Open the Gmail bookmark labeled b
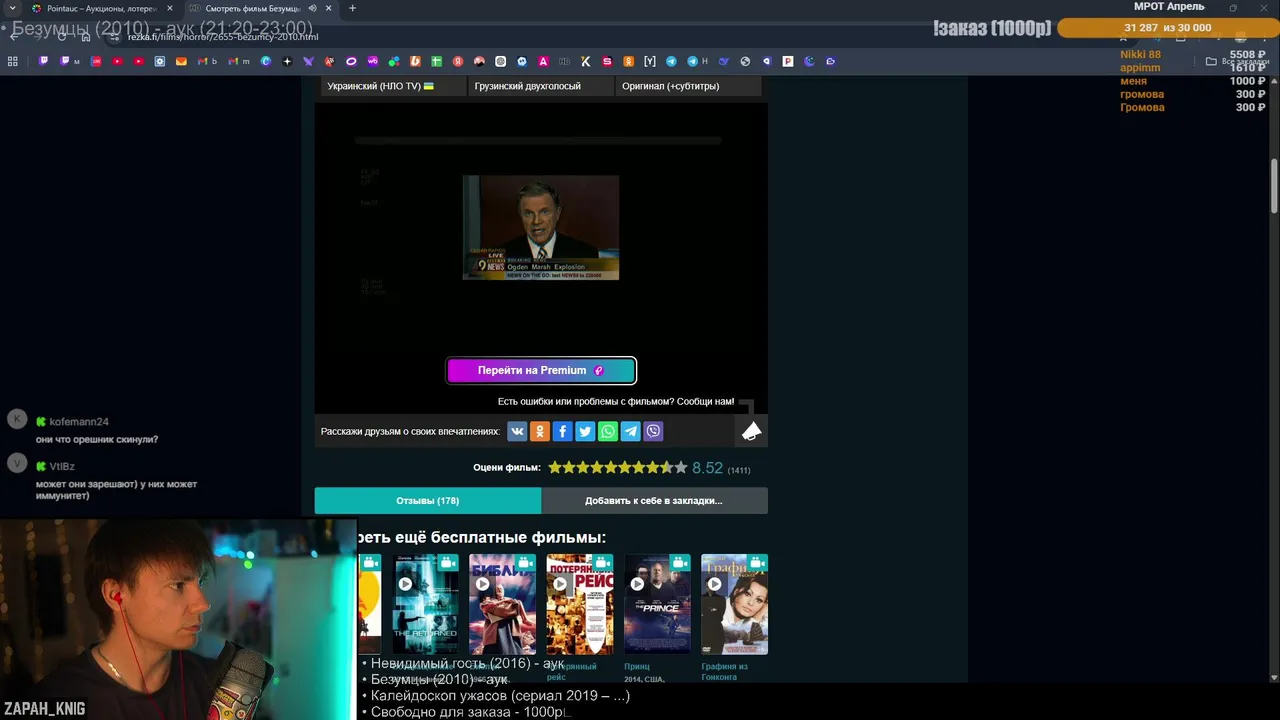The height and width of the screenshot is (720, 1280). coord(207,61)
